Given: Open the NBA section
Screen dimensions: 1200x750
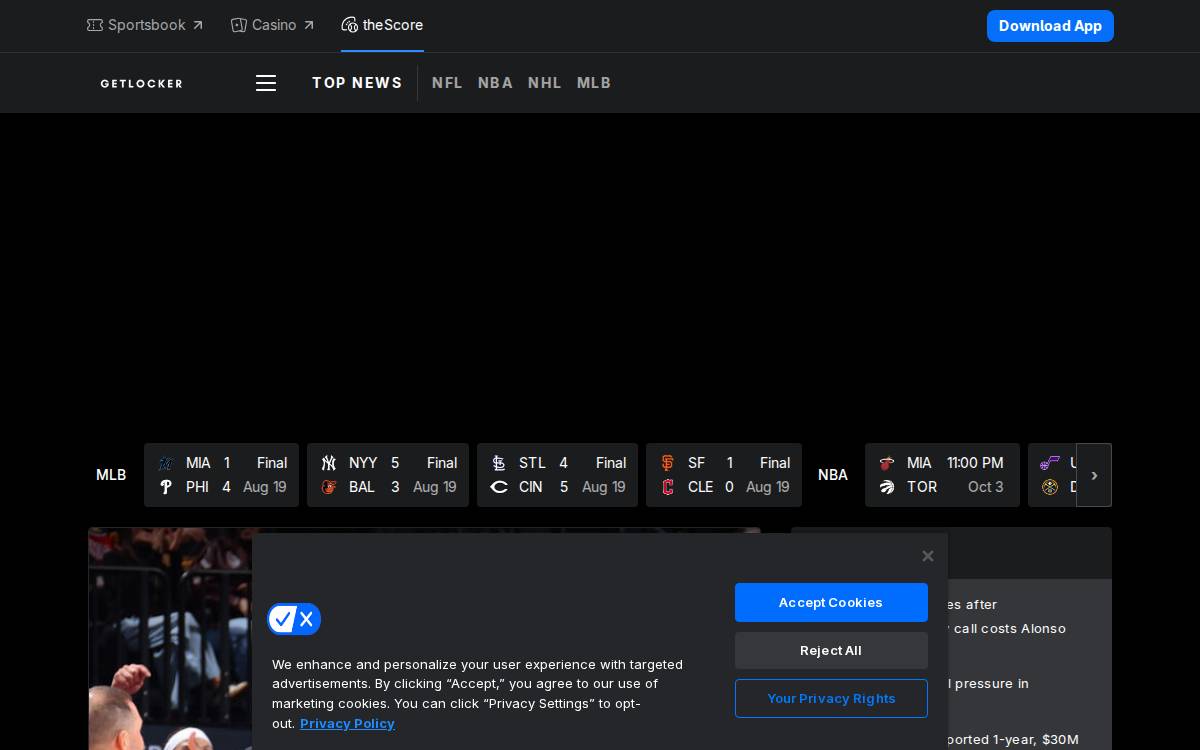Looking at the screenshot, I should coord(495,83).
